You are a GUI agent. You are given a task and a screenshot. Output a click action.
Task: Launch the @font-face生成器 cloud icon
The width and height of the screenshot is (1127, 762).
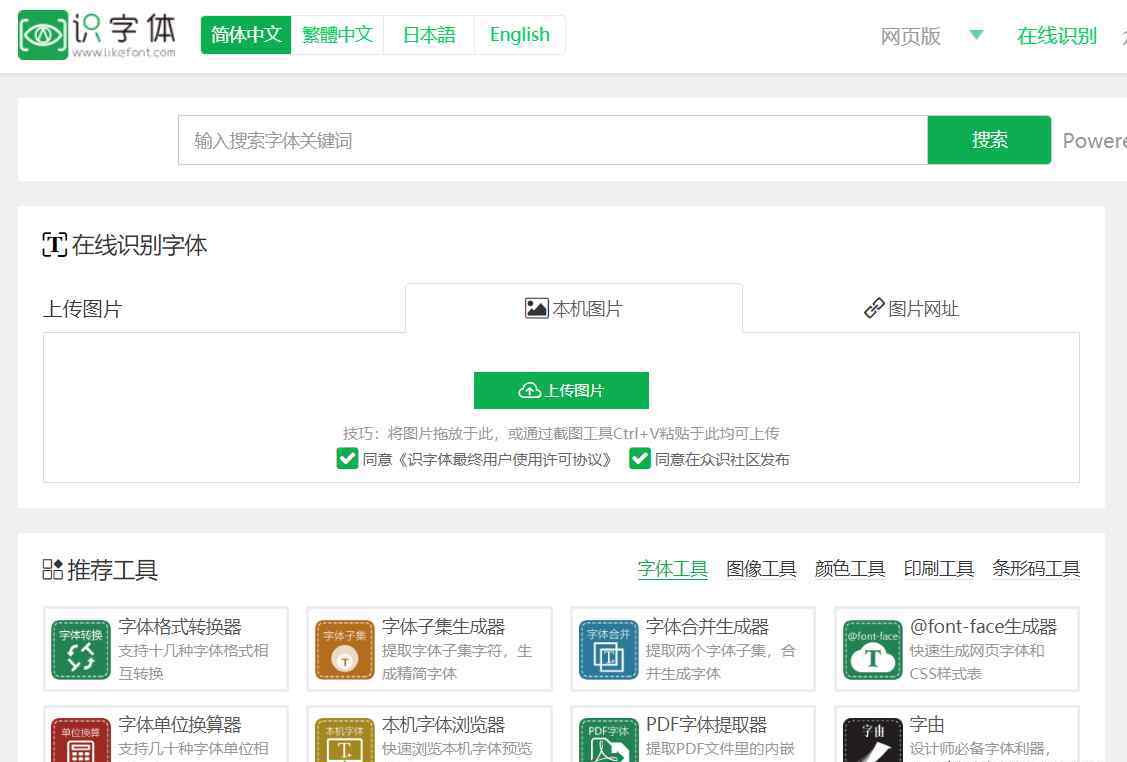click(x=873, y=650)
